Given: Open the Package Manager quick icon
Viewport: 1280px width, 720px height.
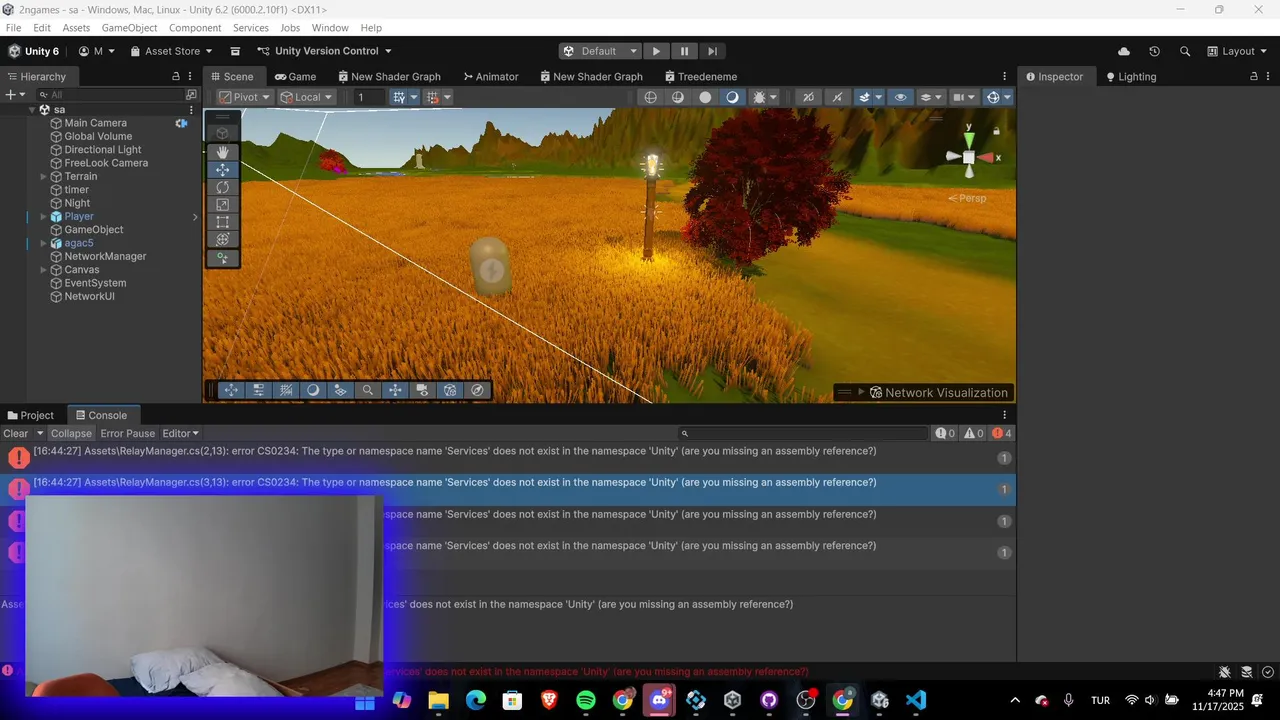Looking at the screenshot, I should [x=235, y=51].
